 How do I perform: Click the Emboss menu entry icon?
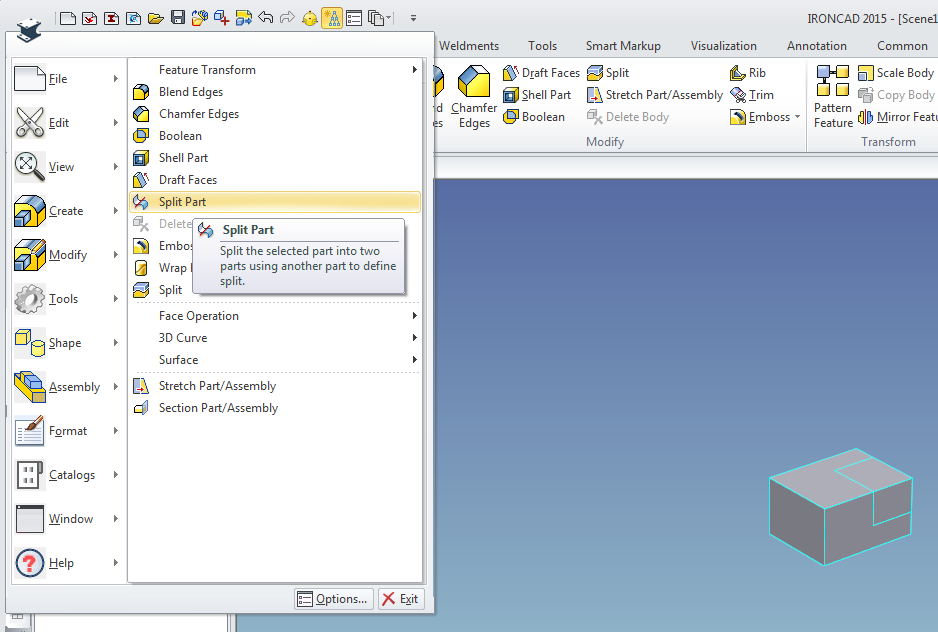(x=141, y=246)
